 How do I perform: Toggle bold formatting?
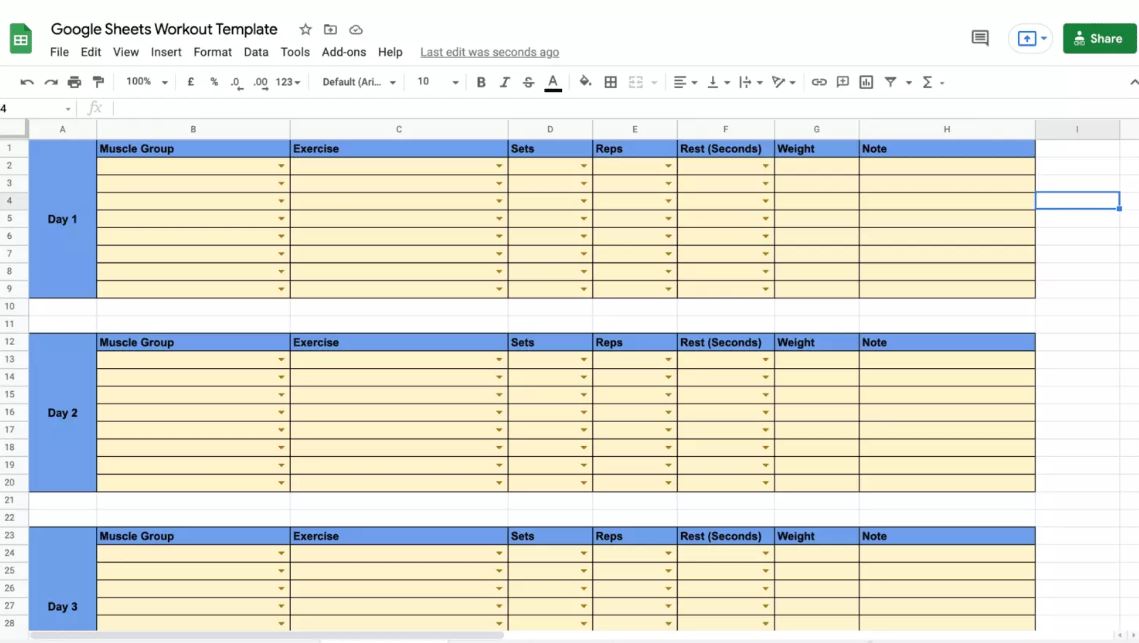481,82
